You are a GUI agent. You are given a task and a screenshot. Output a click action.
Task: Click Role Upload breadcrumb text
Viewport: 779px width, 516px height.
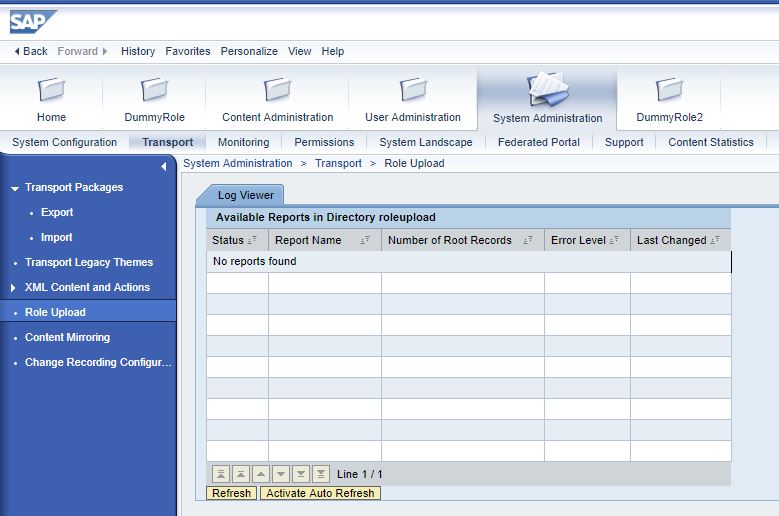coord(414,163)
